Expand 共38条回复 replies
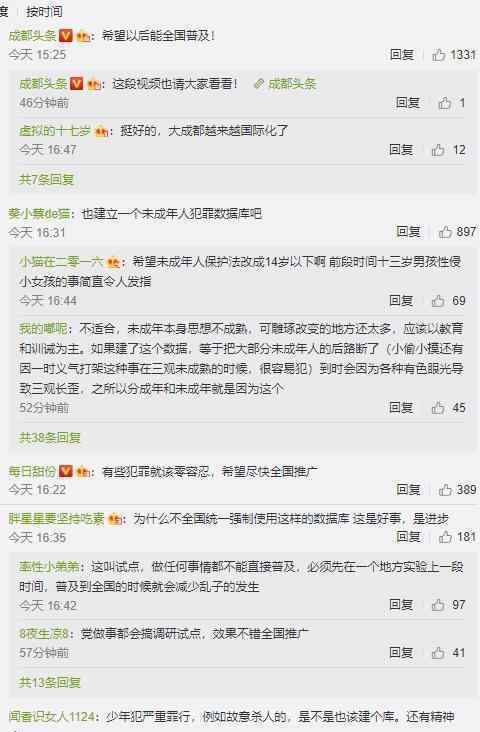This screenshot has height=732, width=480. pos(49,437)
